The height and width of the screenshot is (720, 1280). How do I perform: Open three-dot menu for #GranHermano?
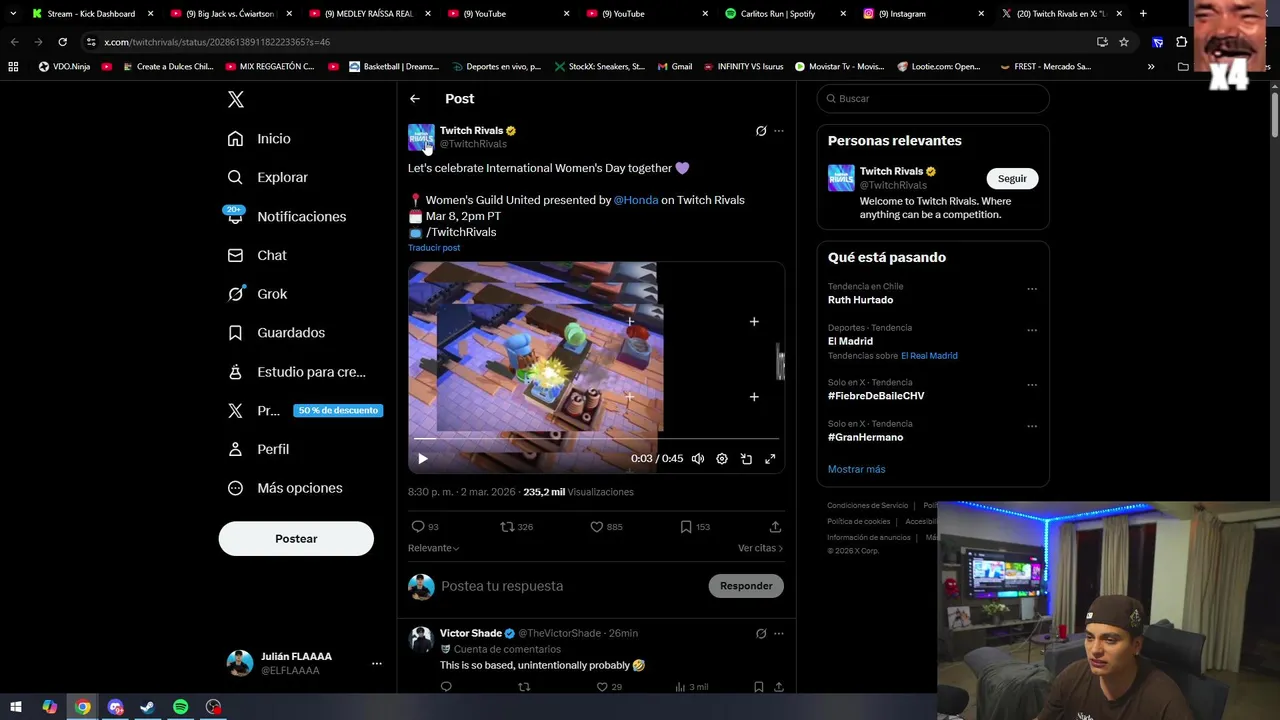[1032, 426]
